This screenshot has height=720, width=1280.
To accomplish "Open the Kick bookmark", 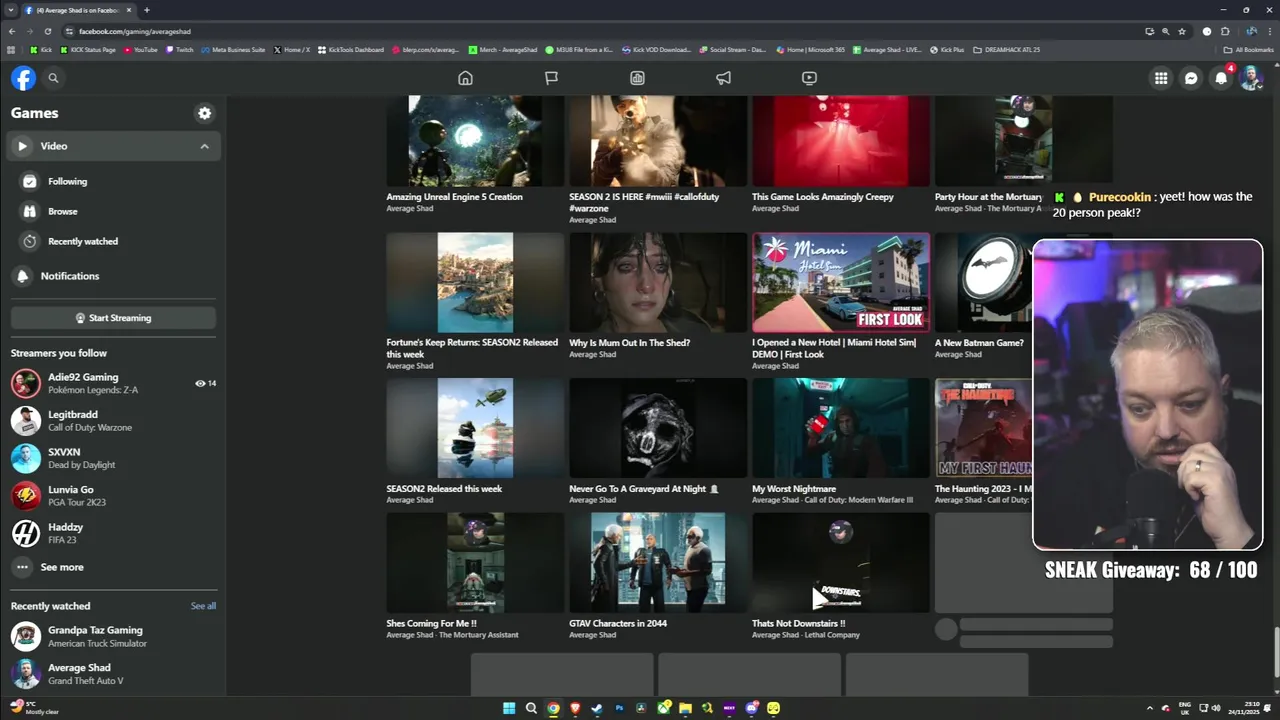I will pos(41,50).
